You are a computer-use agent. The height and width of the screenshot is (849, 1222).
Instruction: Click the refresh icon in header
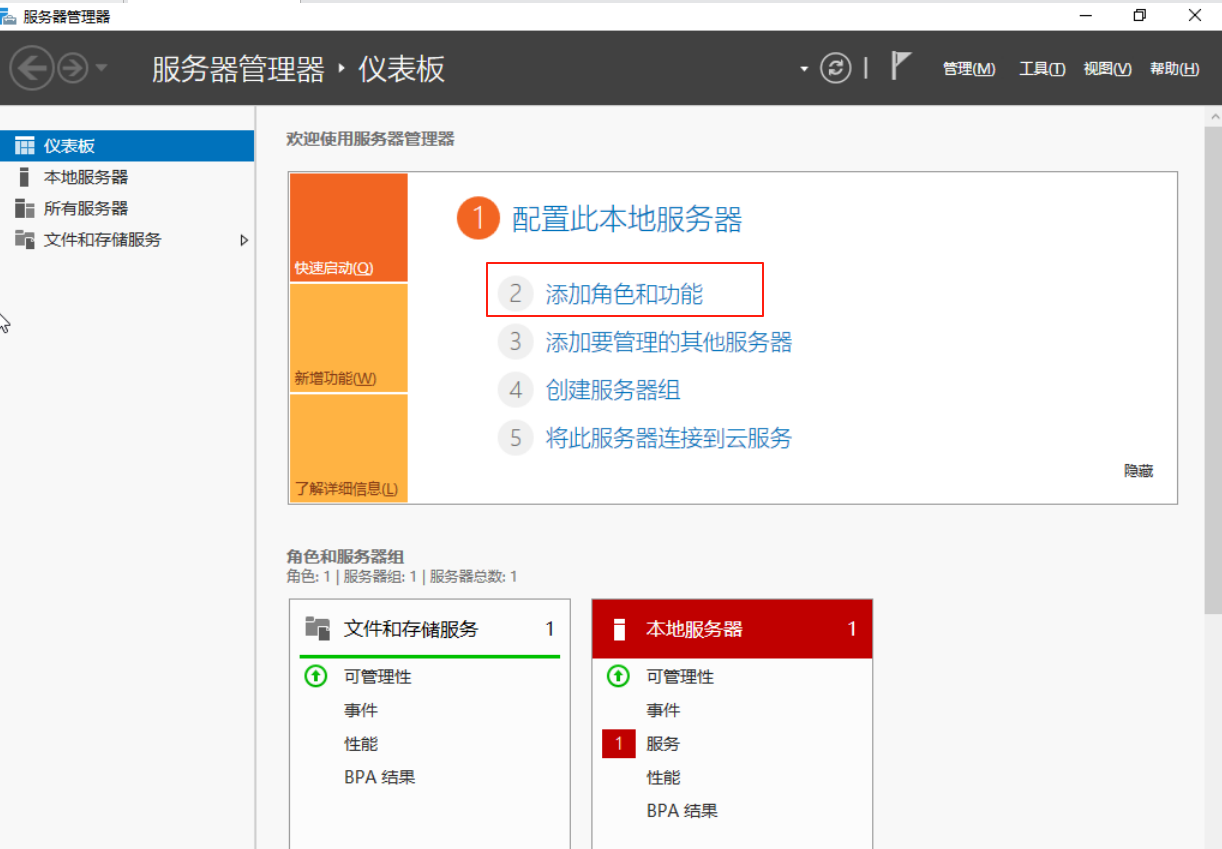pos(835,68)
